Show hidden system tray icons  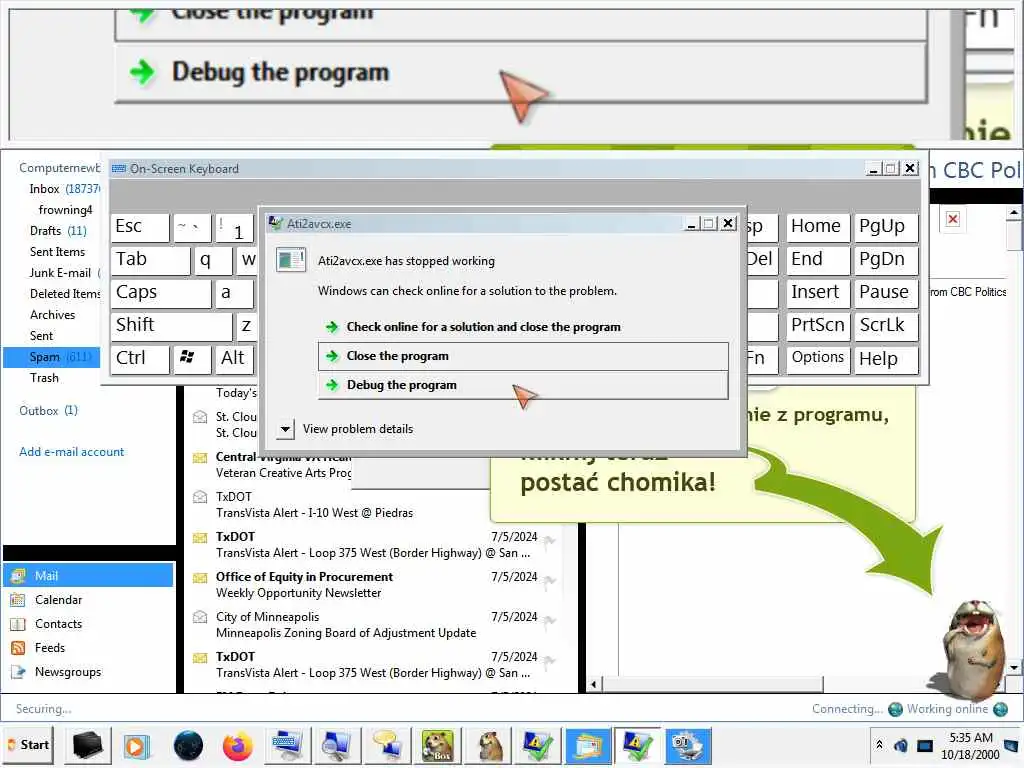coord(880,744)
